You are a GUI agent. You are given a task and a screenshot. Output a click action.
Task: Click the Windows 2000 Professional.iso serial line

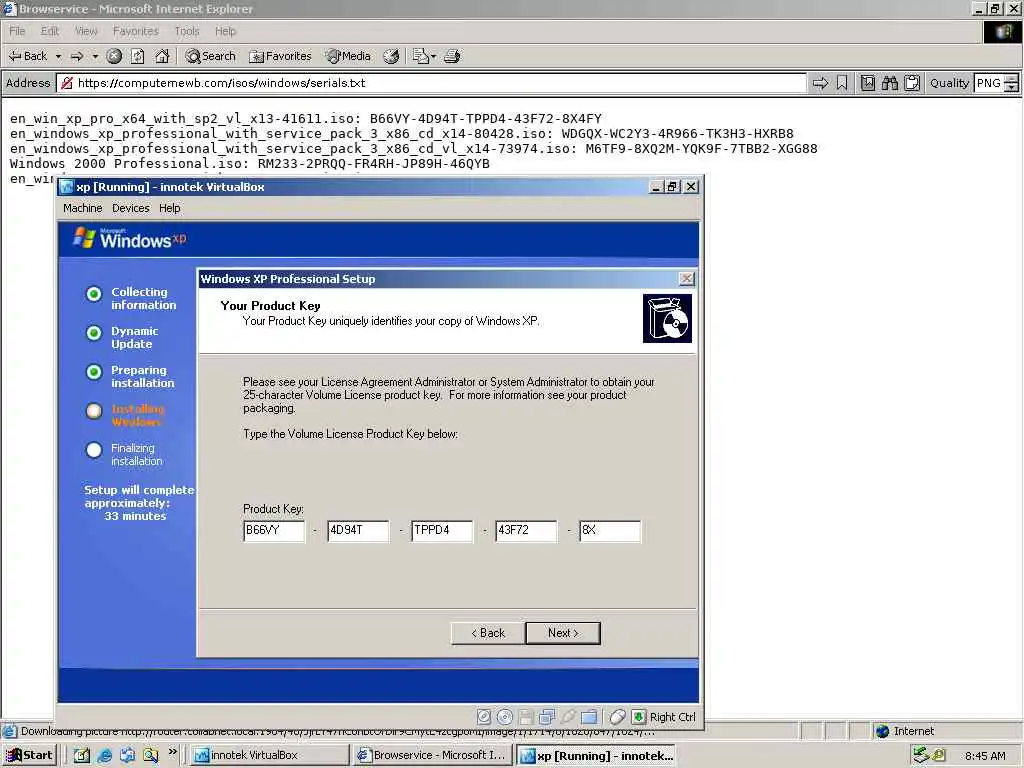tap(249, 163)
